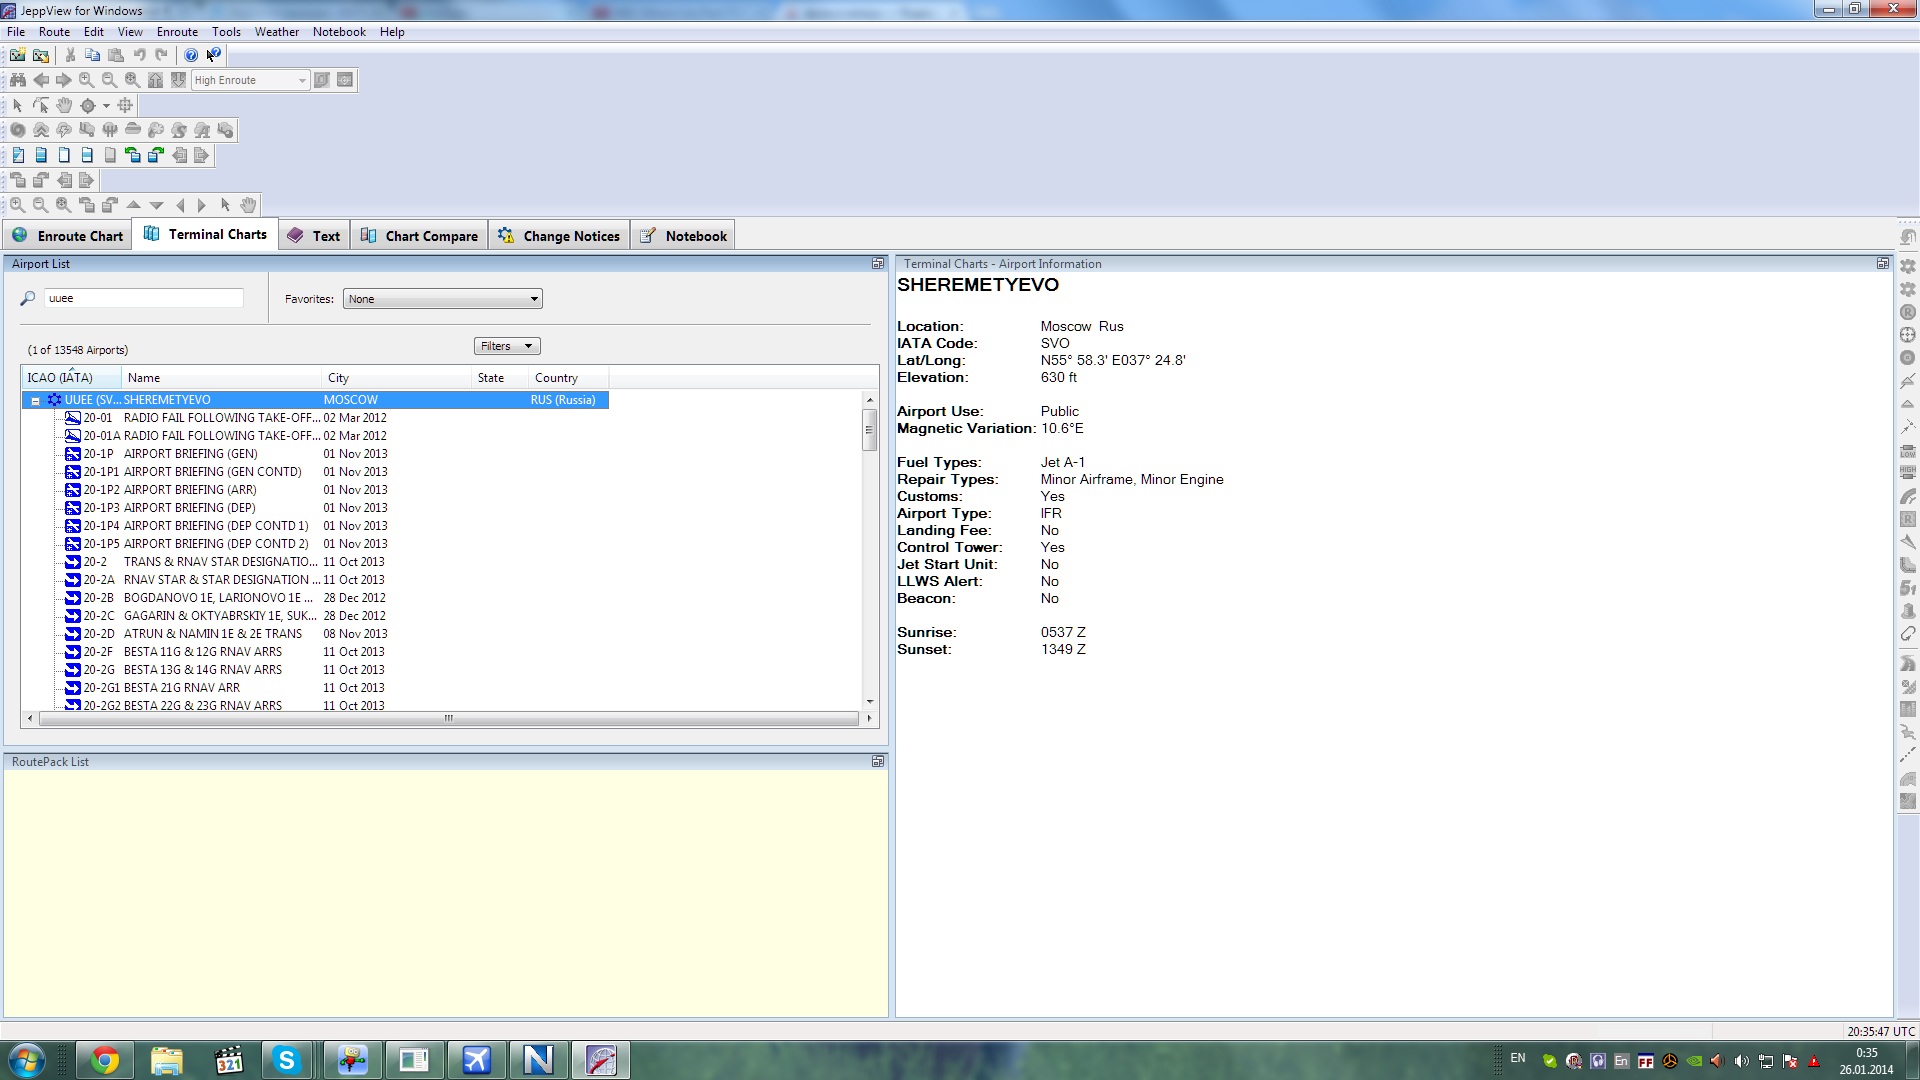
Task: Collapse the UUEE Sheremetyevo tree node
Action: click(x=35, y=400)
